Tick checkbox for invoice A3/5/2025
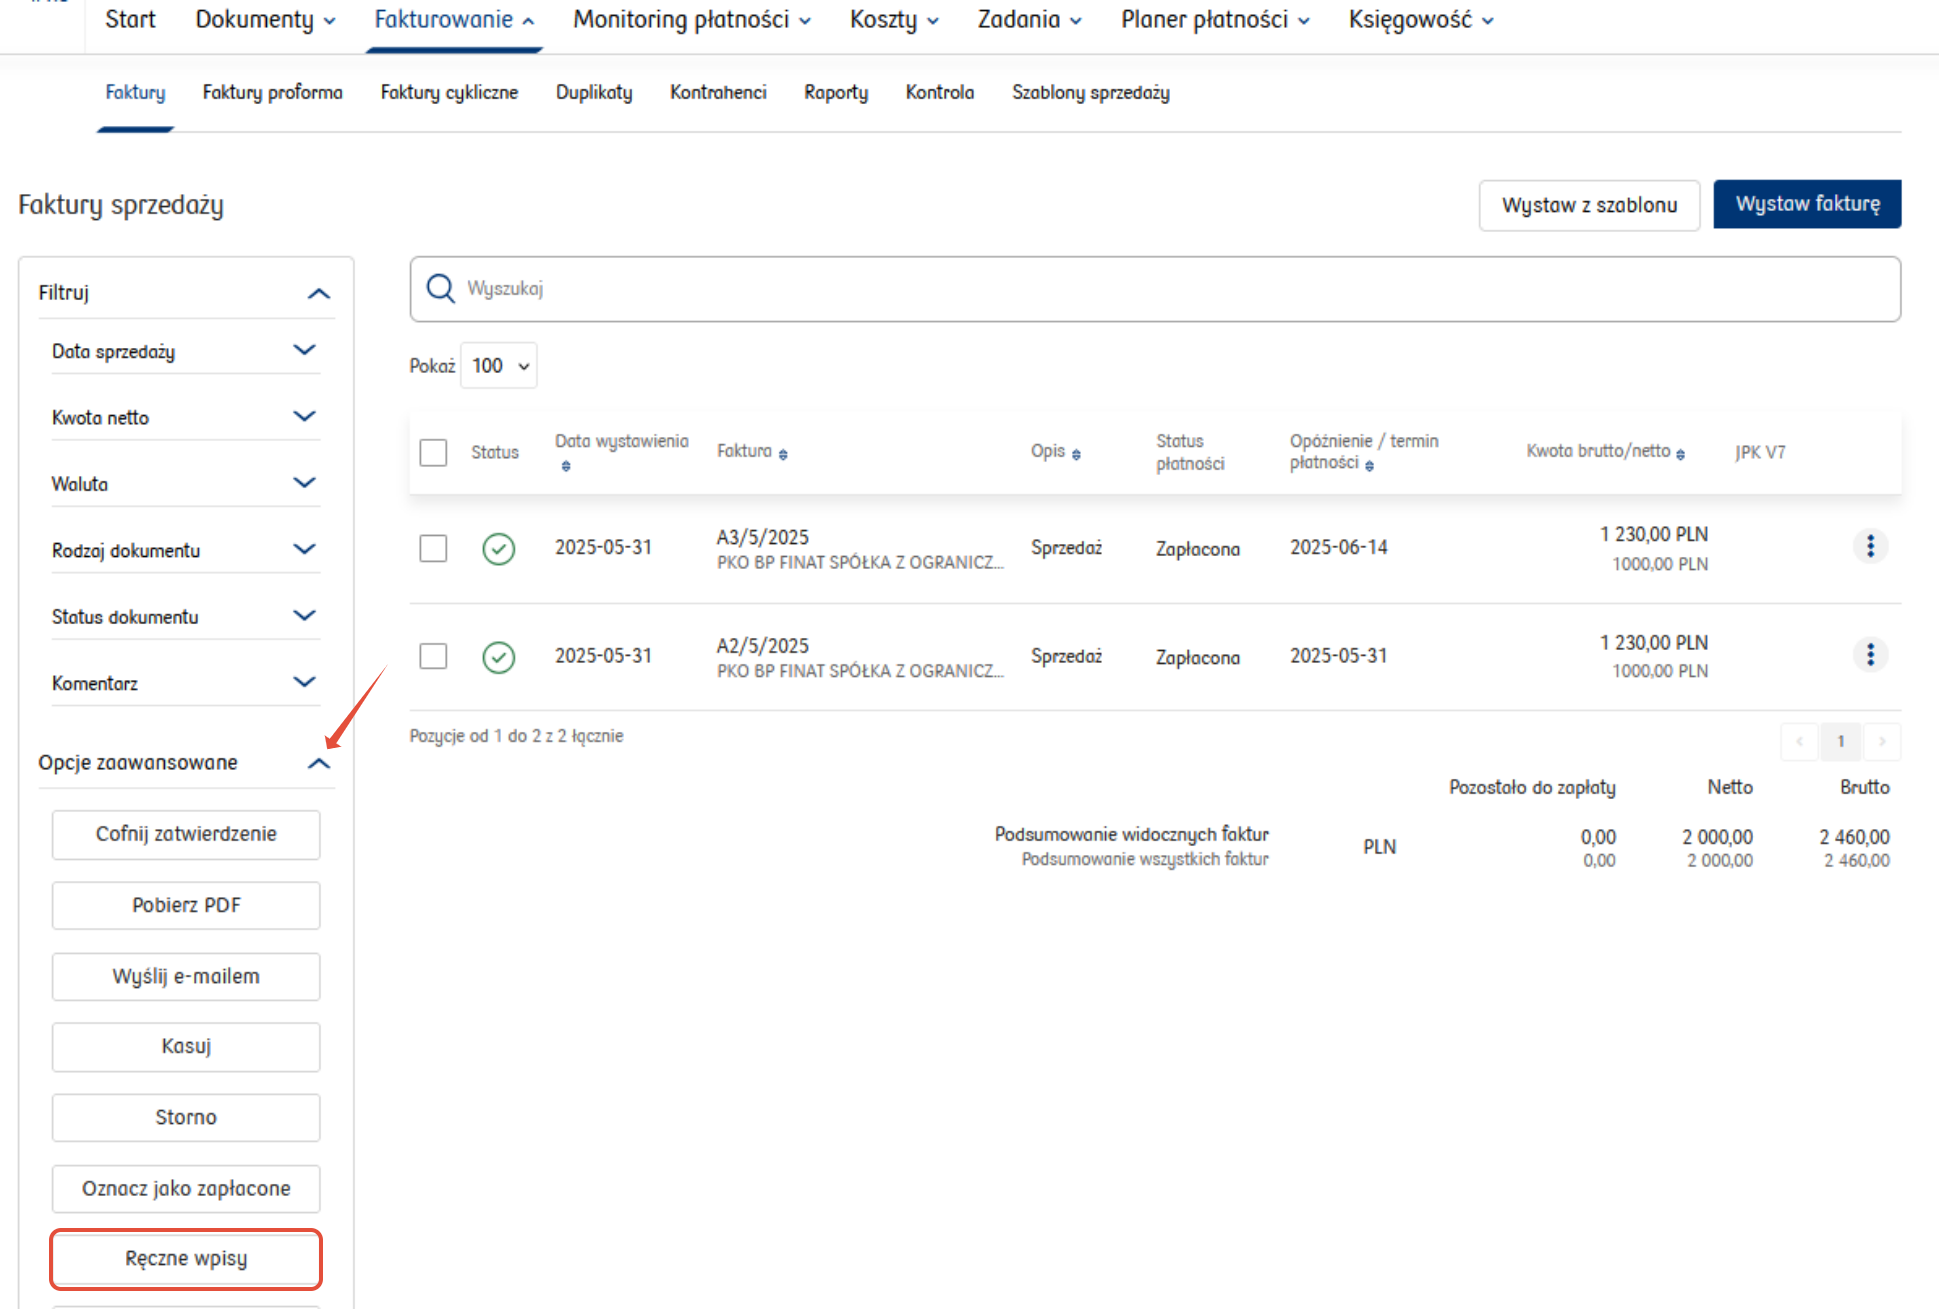Image resolution: width=1939 pixels, height=1309 pixels. click(433, 548)
